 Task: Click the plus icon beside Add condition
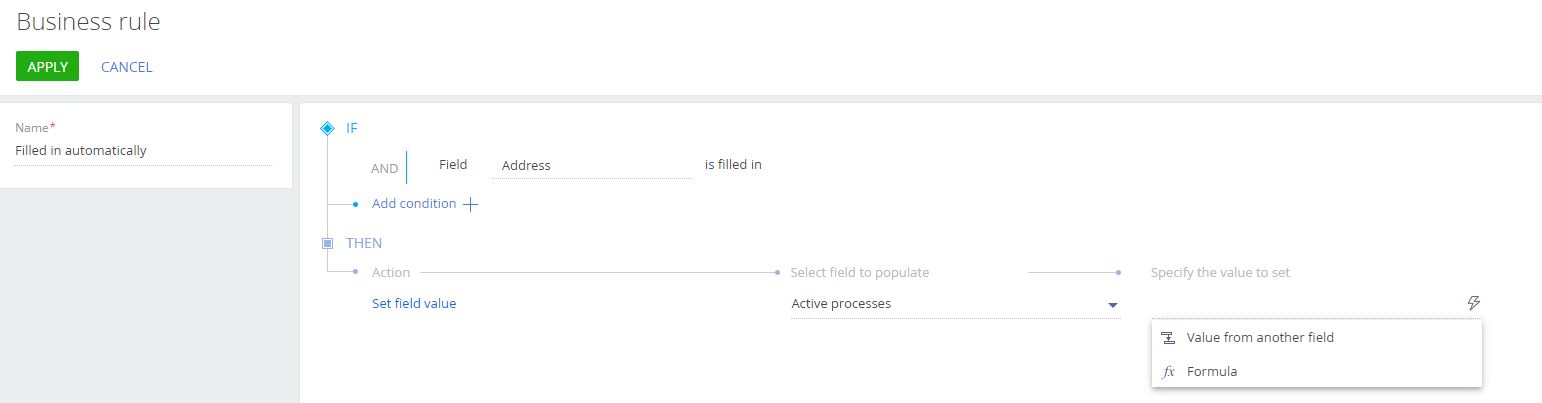coord(470,204)
